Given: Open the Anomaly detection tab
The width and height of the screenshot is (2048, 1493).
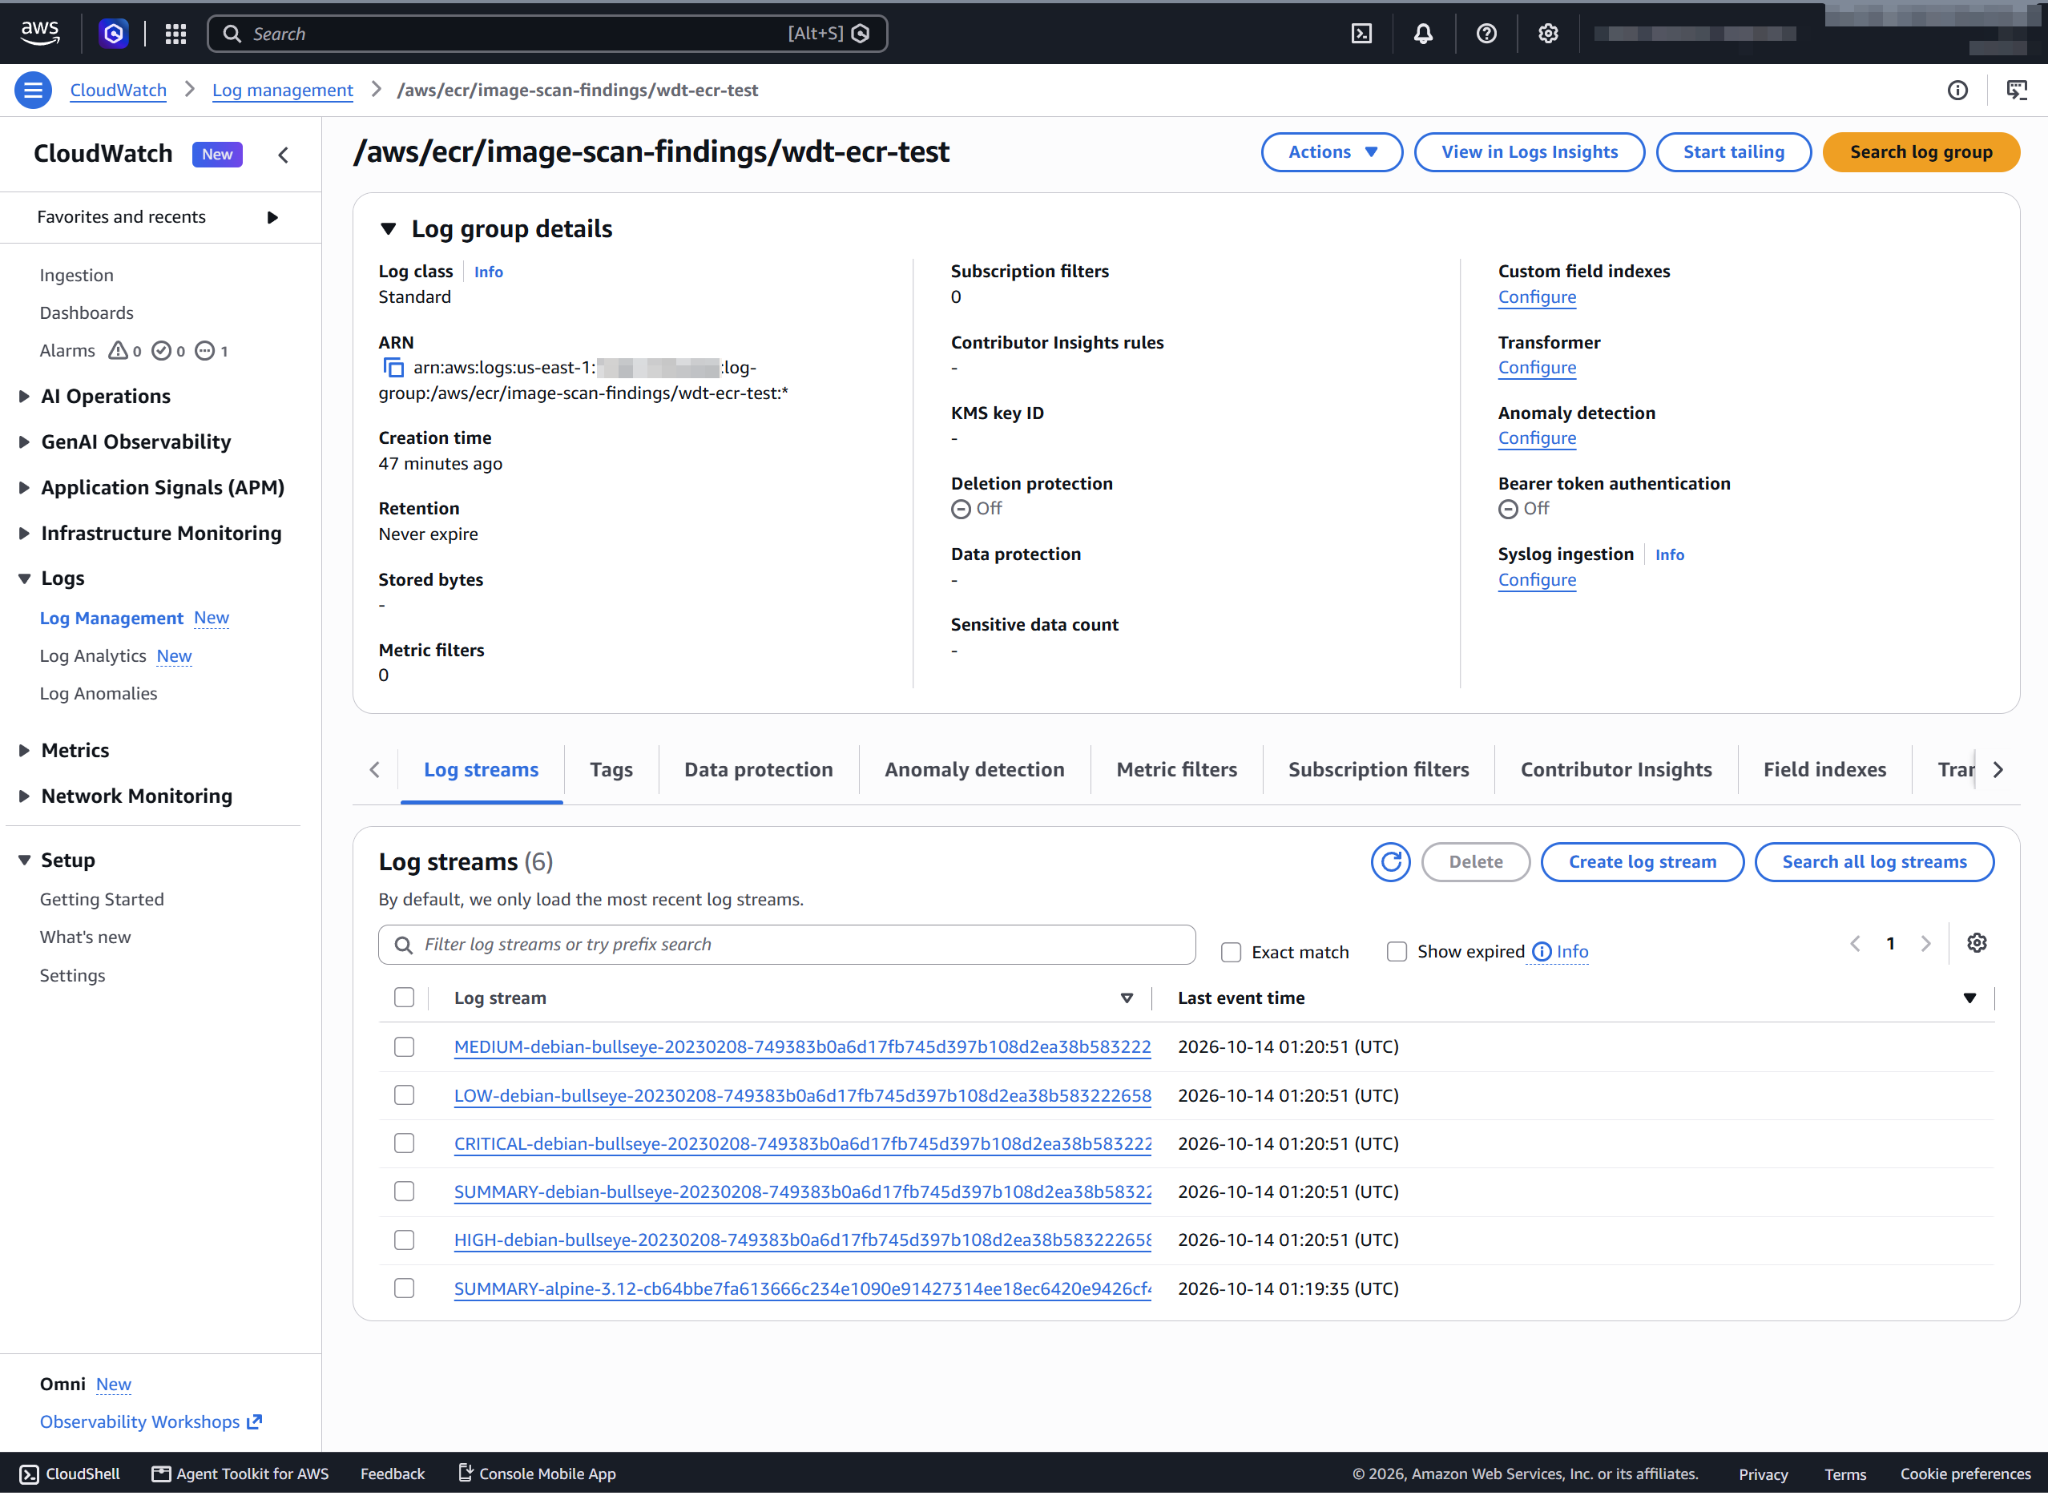Looking at the screenshot, I should click(974, 770).
